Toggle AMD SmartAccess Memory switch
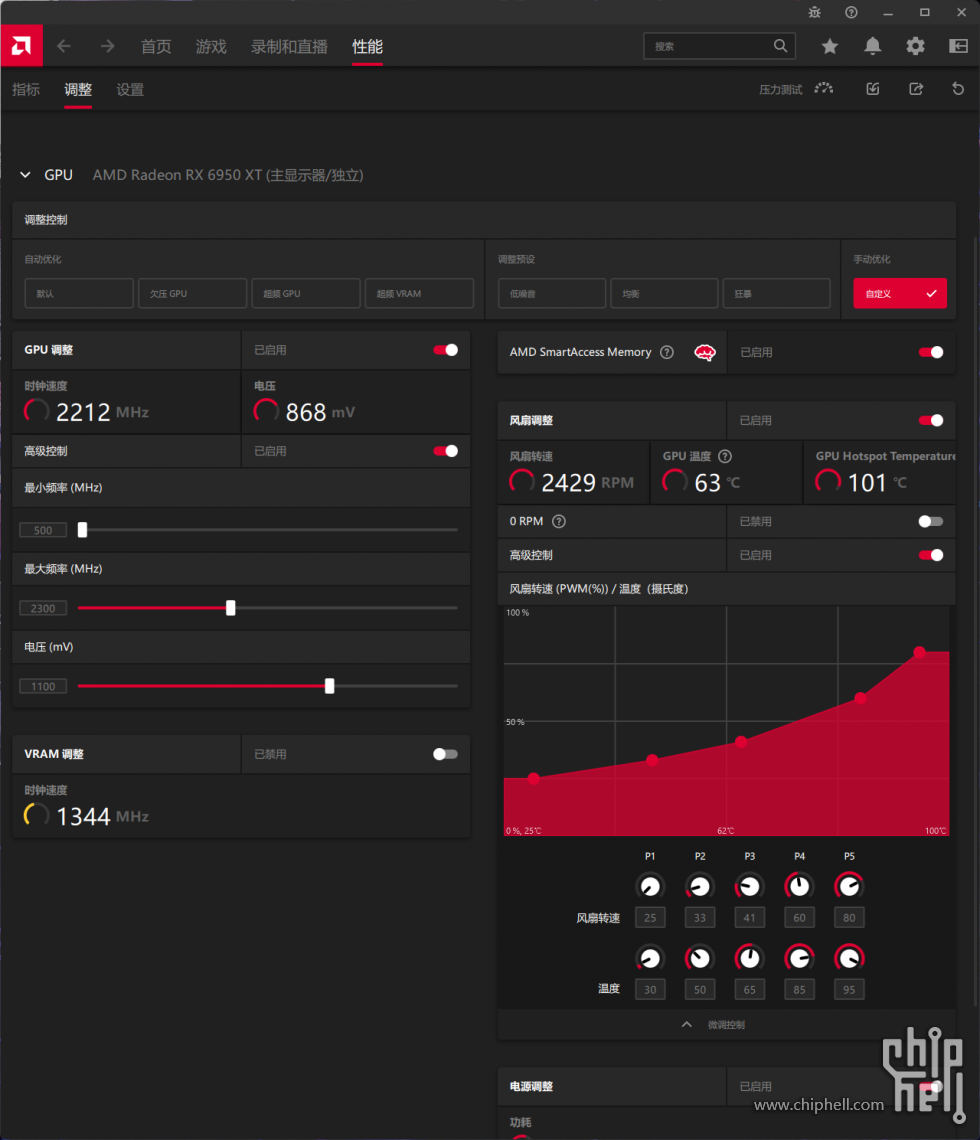Image resolution: width=980 pixels, height=1140 pixels. coord(931,353)
